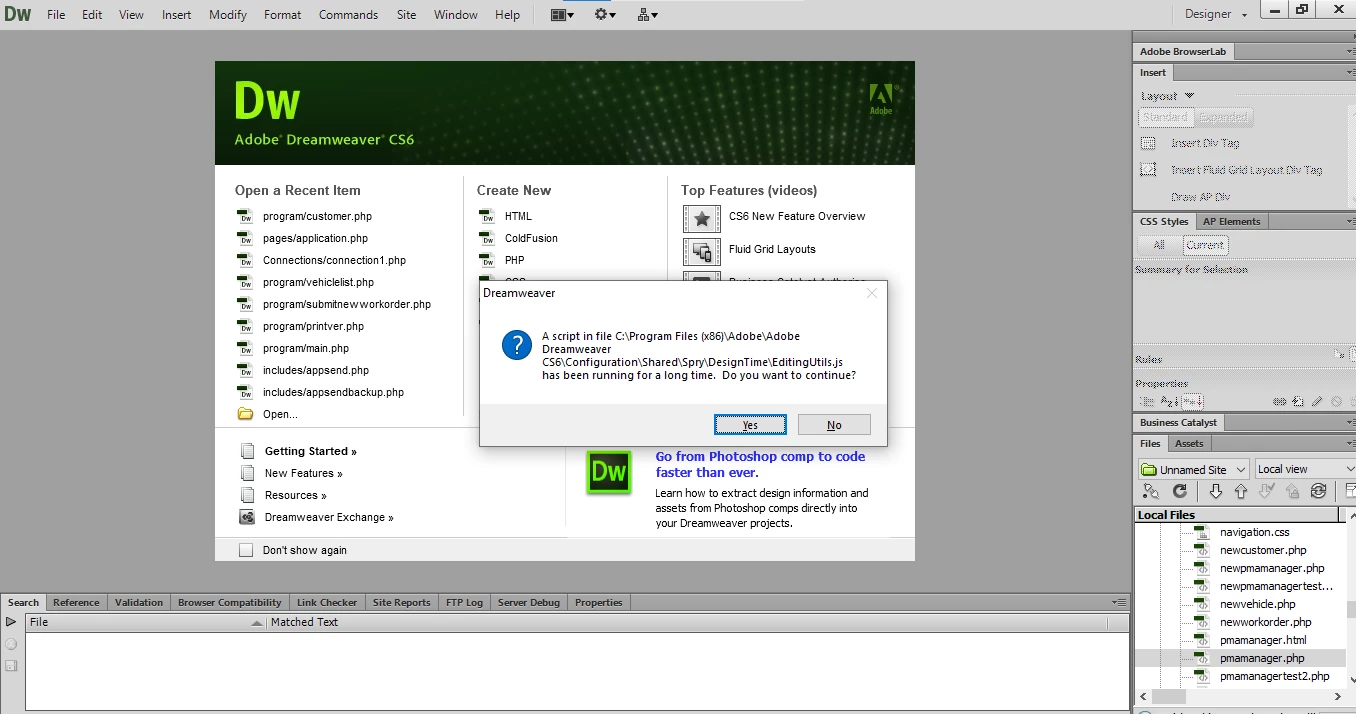Click the Connect to remote server icon
The width and height of the screenshot is (1356, 714).
pos(1151,491)
